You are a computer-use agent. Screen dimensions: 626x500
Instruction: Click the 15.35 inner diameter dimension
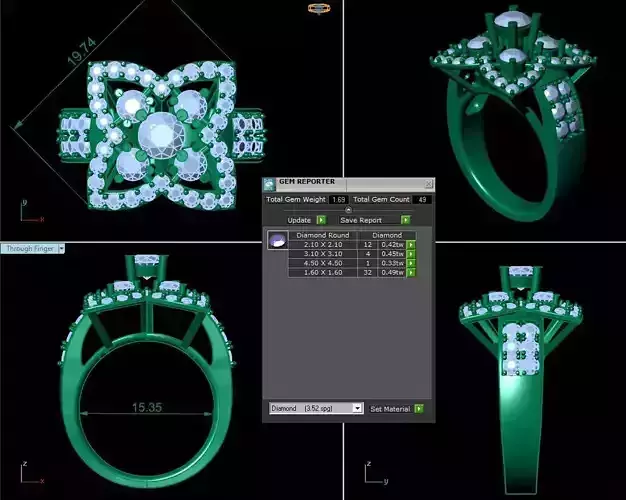point(147,407)
